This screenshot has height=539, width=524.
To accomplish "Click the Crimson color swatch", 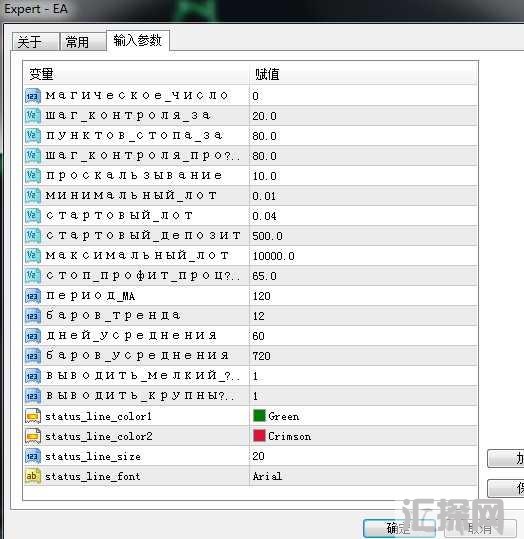I will pyautogui.click(x=259, y=436).
